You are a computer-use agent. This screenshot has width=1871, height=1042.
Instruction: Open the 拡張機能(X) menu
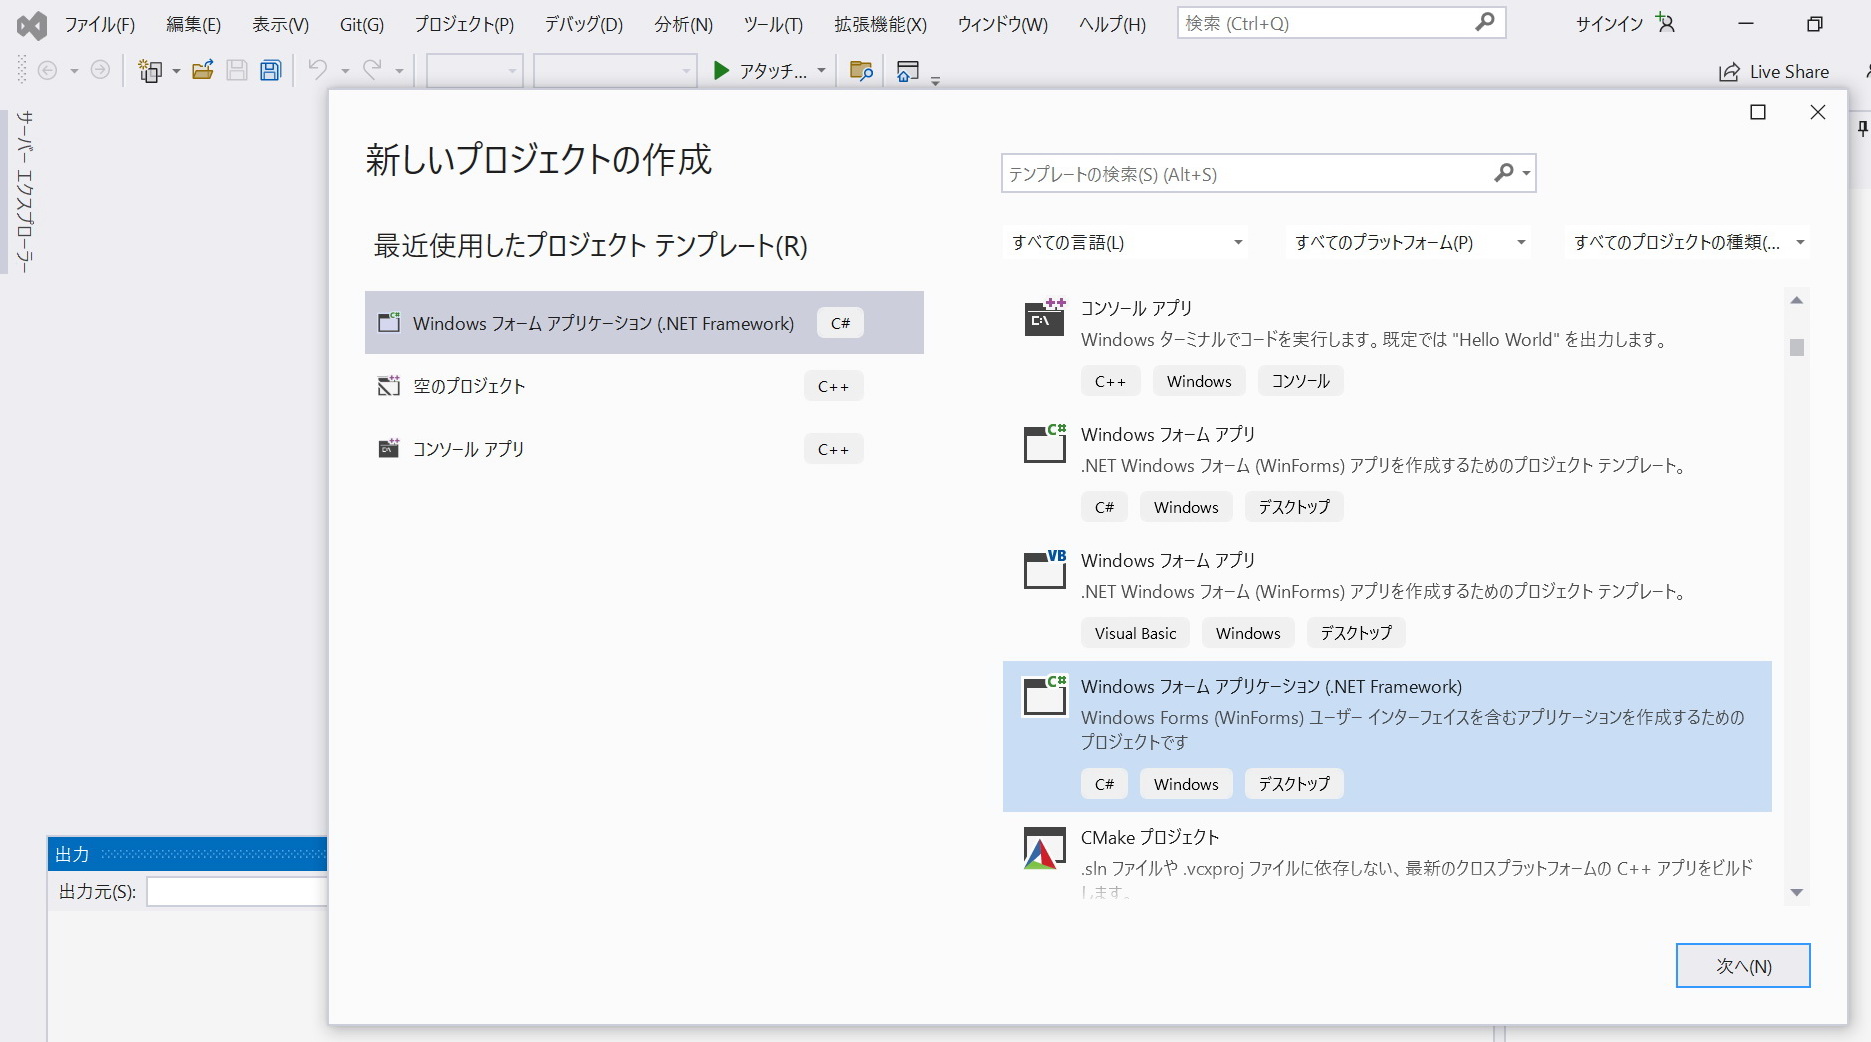pyautogui.click(x=880, y=24)
